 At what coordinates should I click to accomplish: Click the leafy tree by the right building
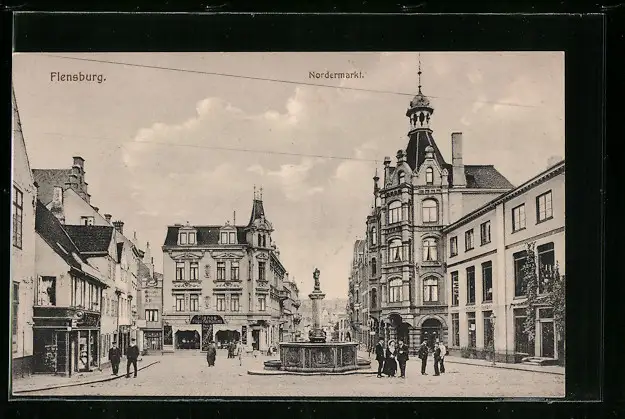coord(546,293)
